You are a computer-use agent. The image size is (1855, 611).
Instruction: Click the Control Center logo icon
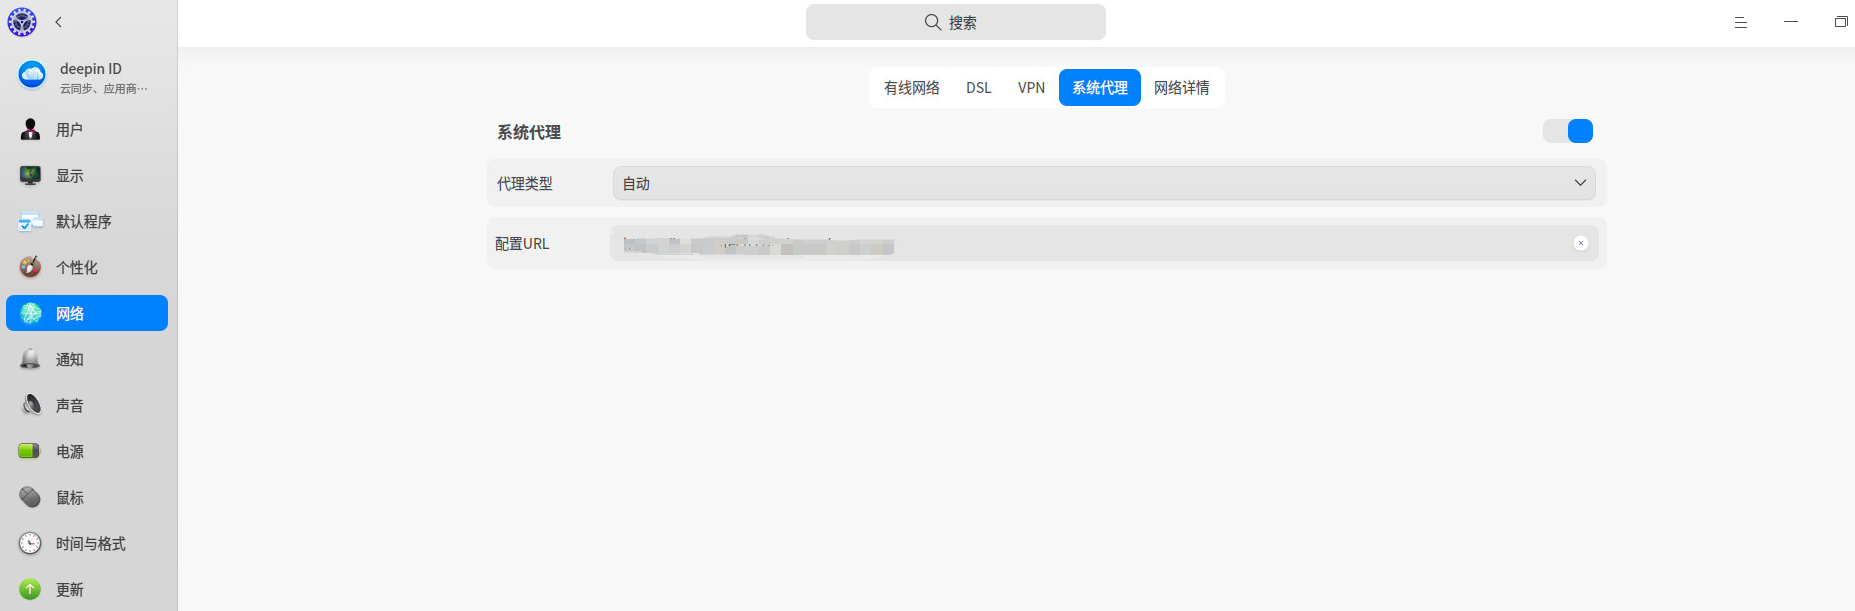tap(22, 22)
